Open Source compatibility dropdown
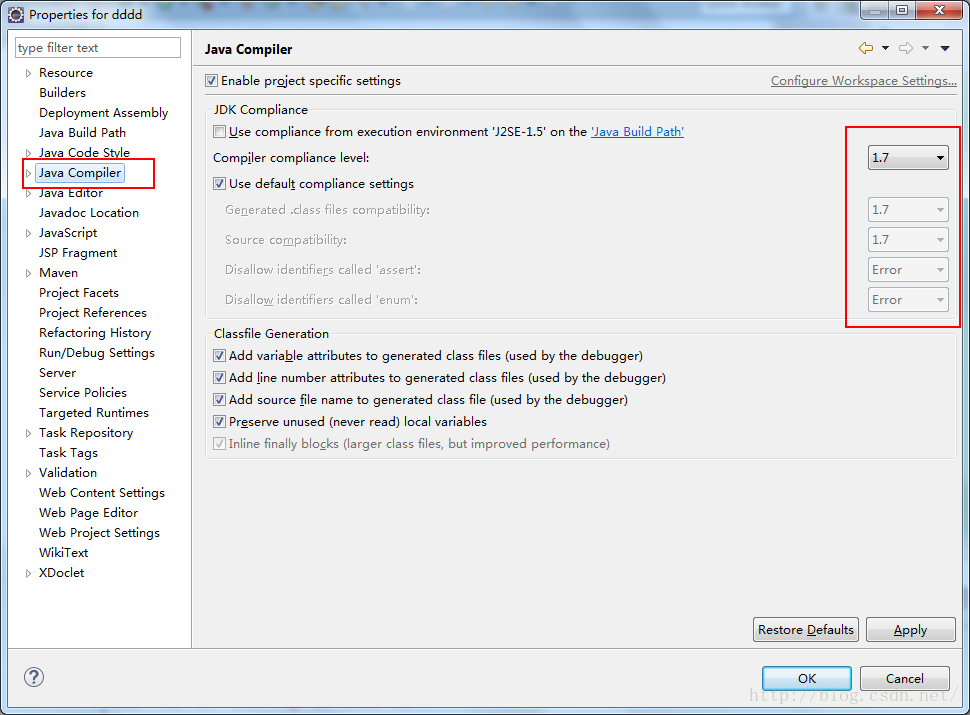Viewport: 970px width, 715px height. click(908, 239)
